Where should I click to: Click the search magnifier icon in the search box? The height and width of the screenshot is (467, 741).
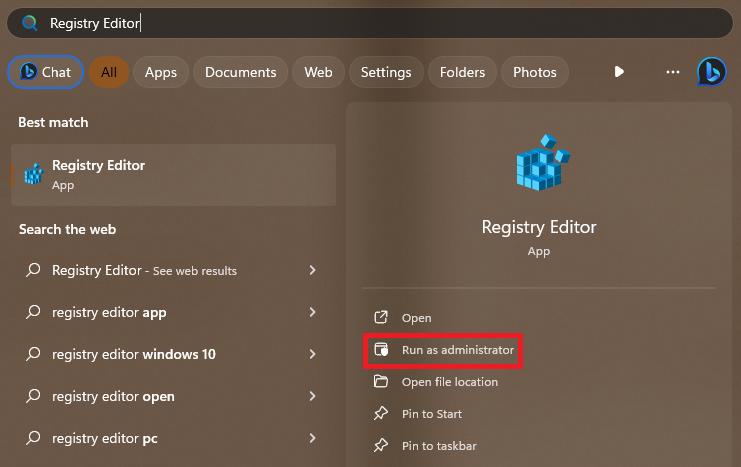coord(30,22)
